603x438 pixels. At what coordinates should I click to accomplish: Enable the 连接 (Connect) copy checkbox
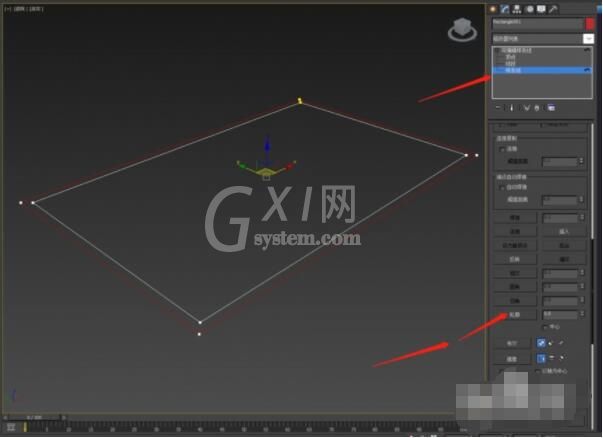point(502,149)
